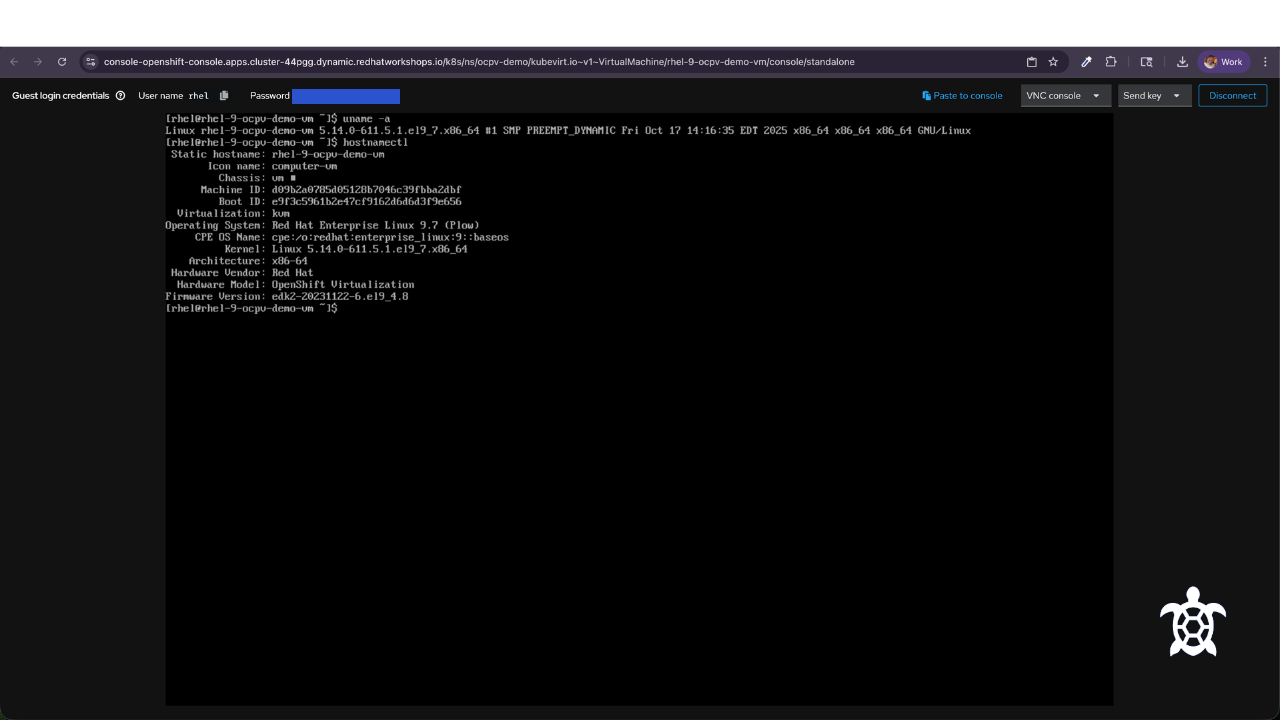Image resolution: width=1280 pixels, height=720 pixels.
Task: Click the 'Hardware Vendor: Red Hat' line
Action: coord(242,273)
